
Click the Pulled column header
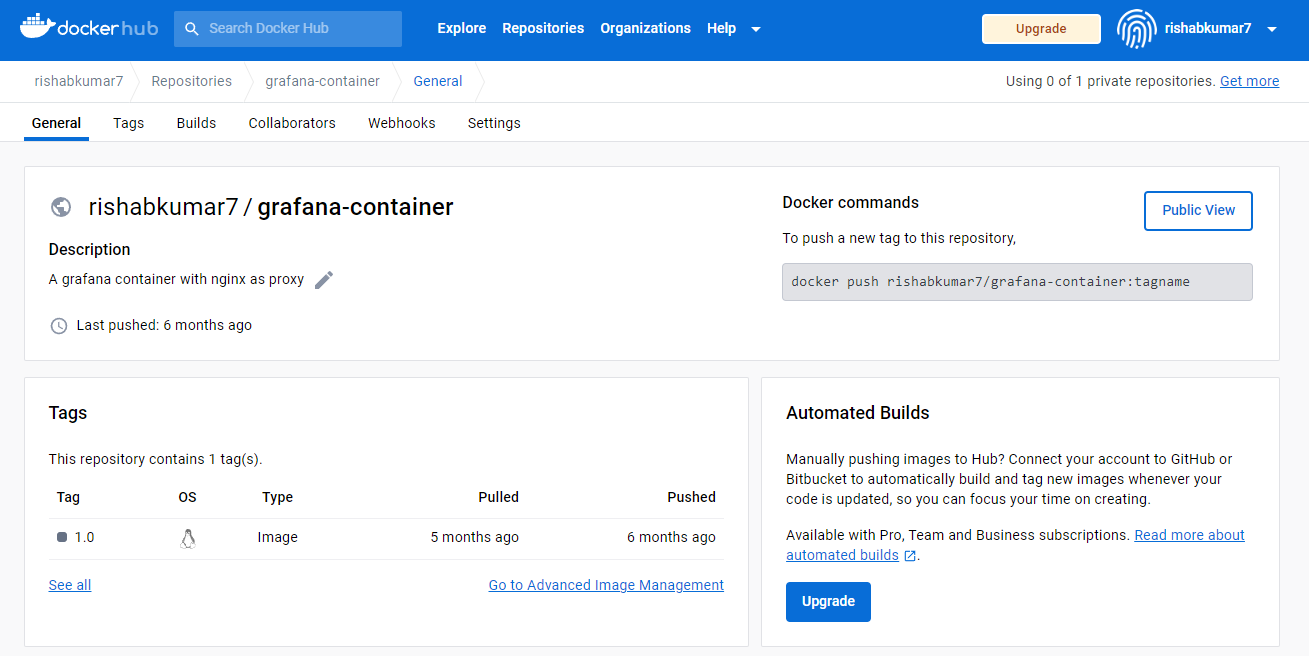(498, 497)
